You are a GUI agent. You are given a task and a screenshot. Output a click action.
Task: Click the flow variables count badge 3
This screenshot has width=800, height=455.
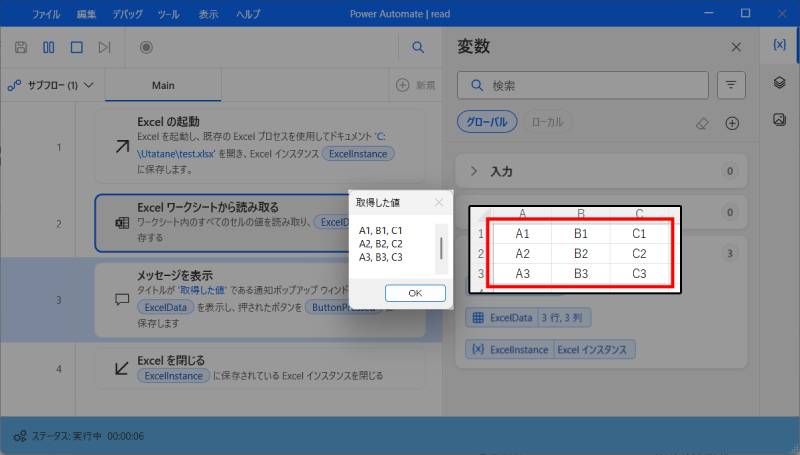[x=730, y=253]
